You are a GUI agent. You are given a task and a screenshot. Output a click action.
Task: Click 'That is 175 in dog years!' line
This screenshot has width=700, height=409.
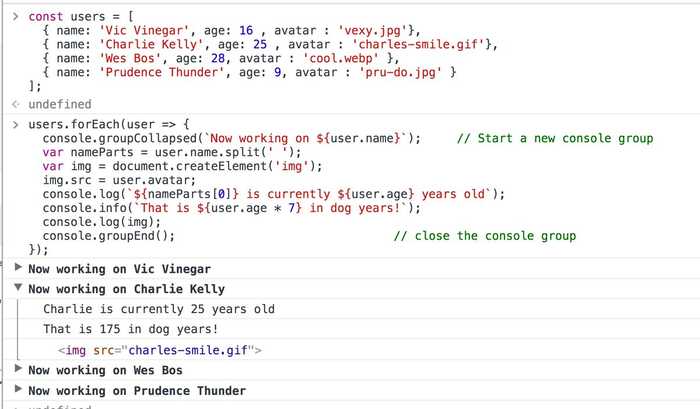point(130,330)
